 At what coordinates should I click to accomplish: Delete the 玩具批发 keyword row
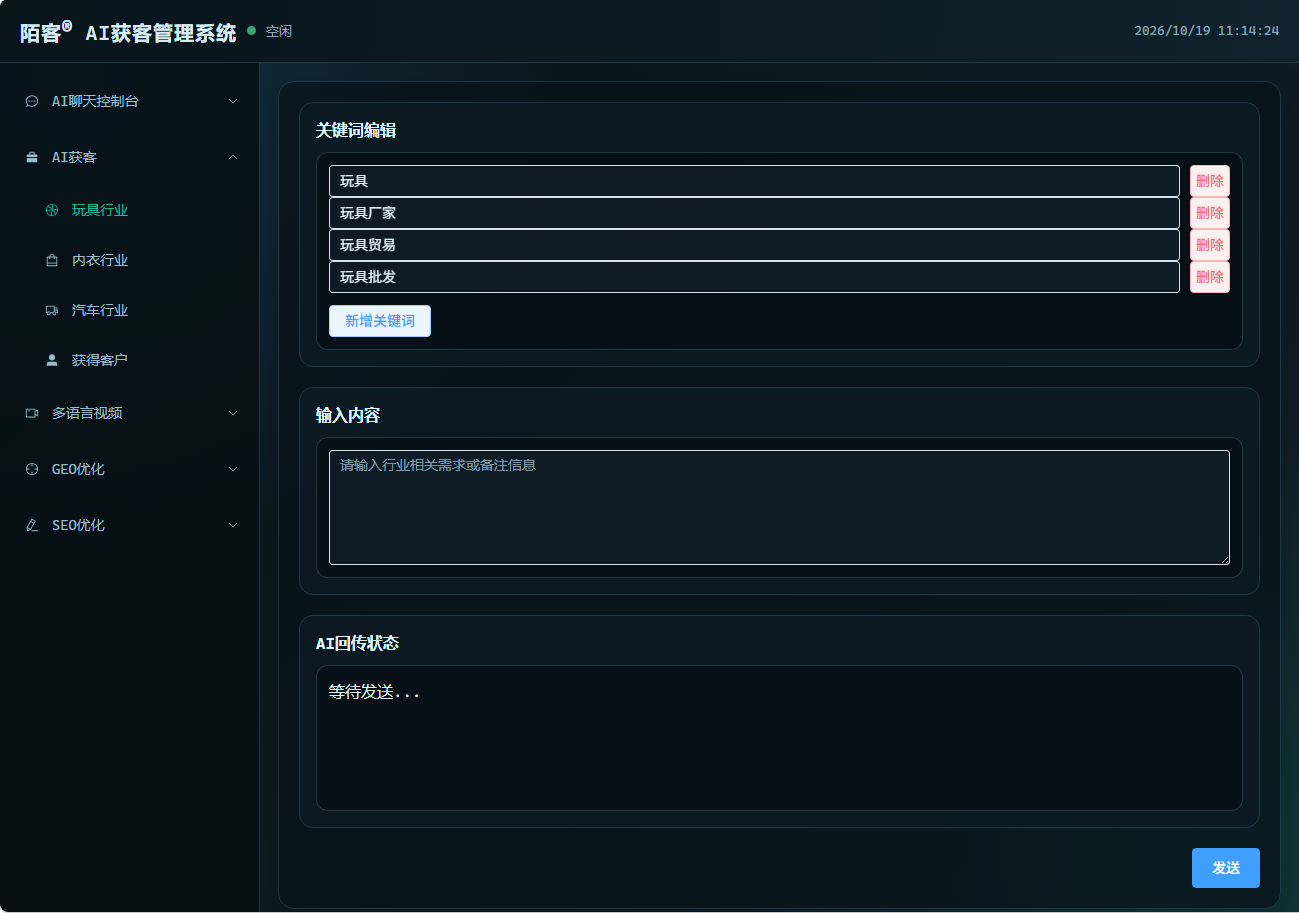click(x=1210, y=277)
